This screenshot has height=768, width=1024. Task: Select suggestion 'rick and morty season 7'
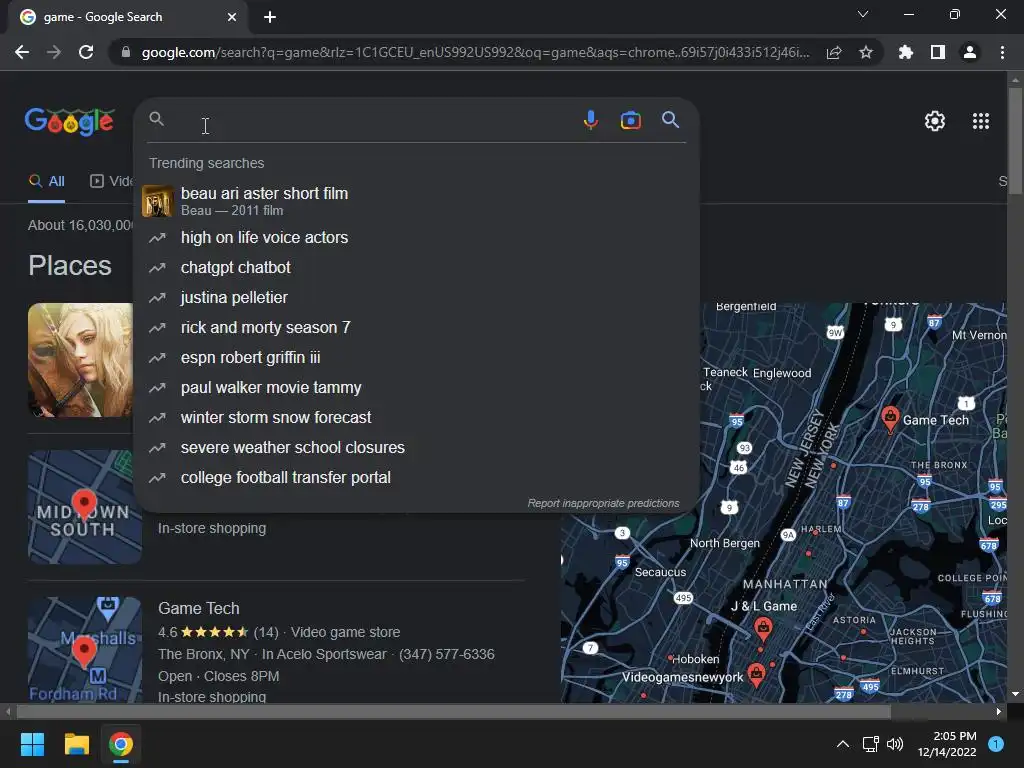pos(417,328)
